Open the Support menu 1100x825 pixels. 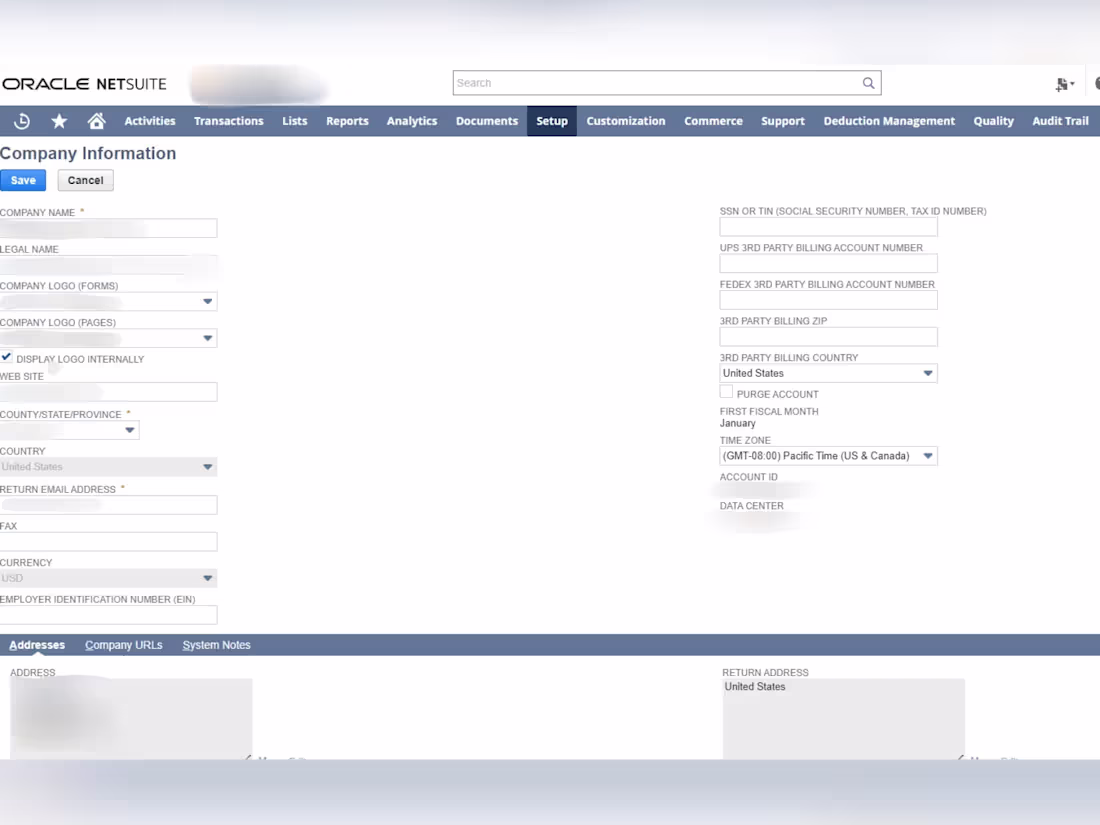tap(783, 121)
